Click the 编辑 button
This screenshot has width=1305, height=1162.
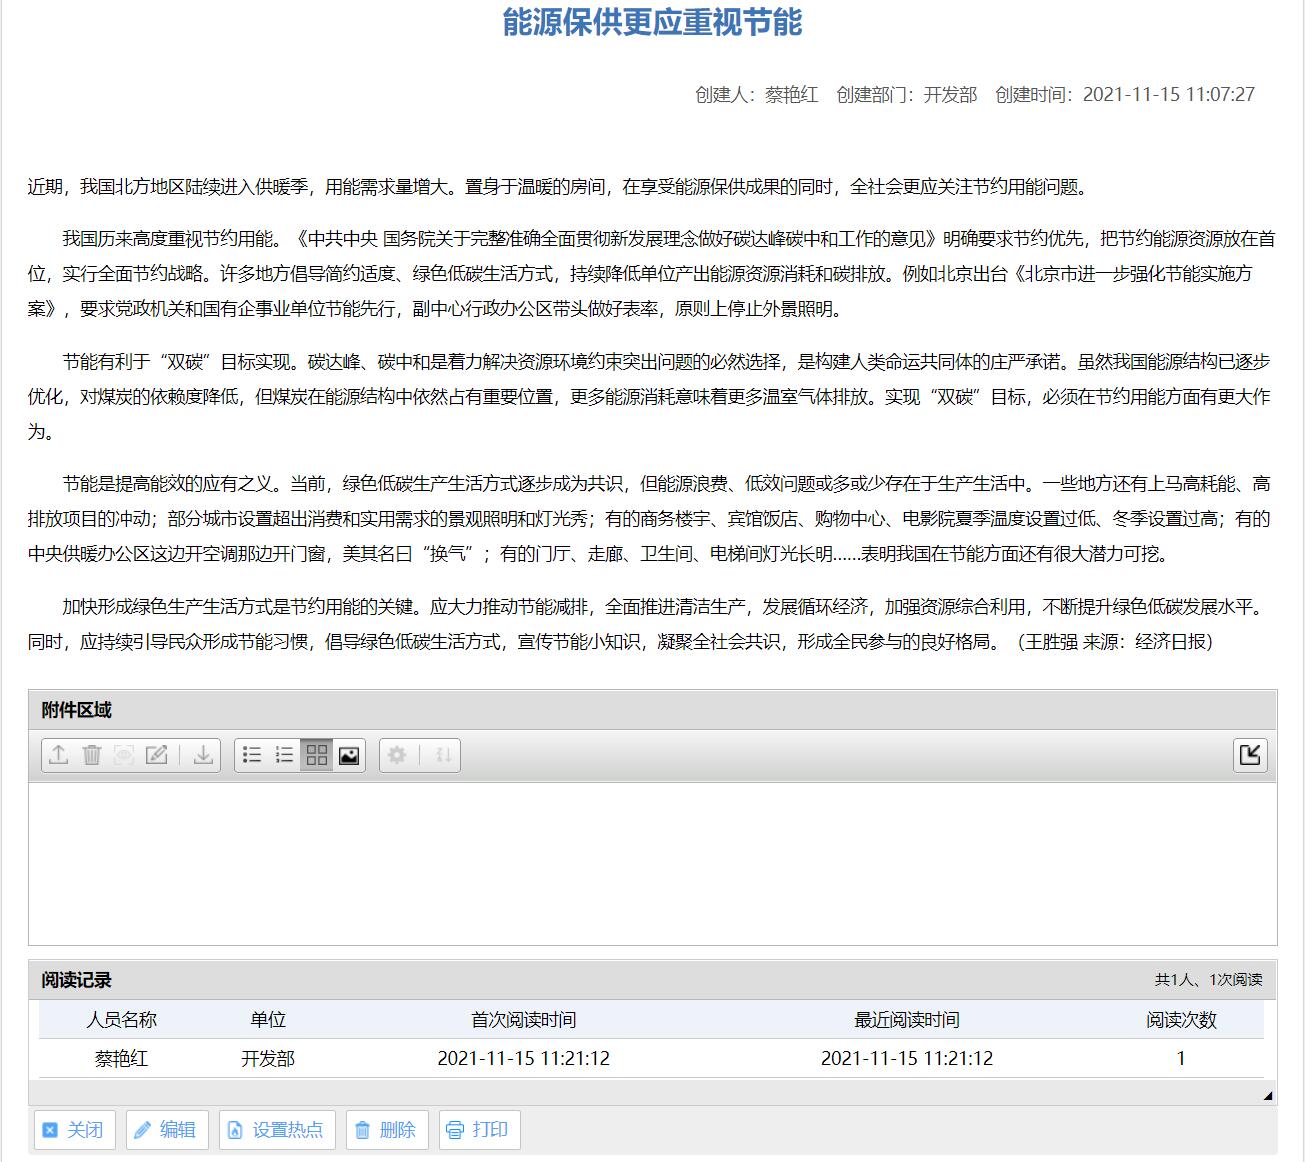coord(165,1130)
